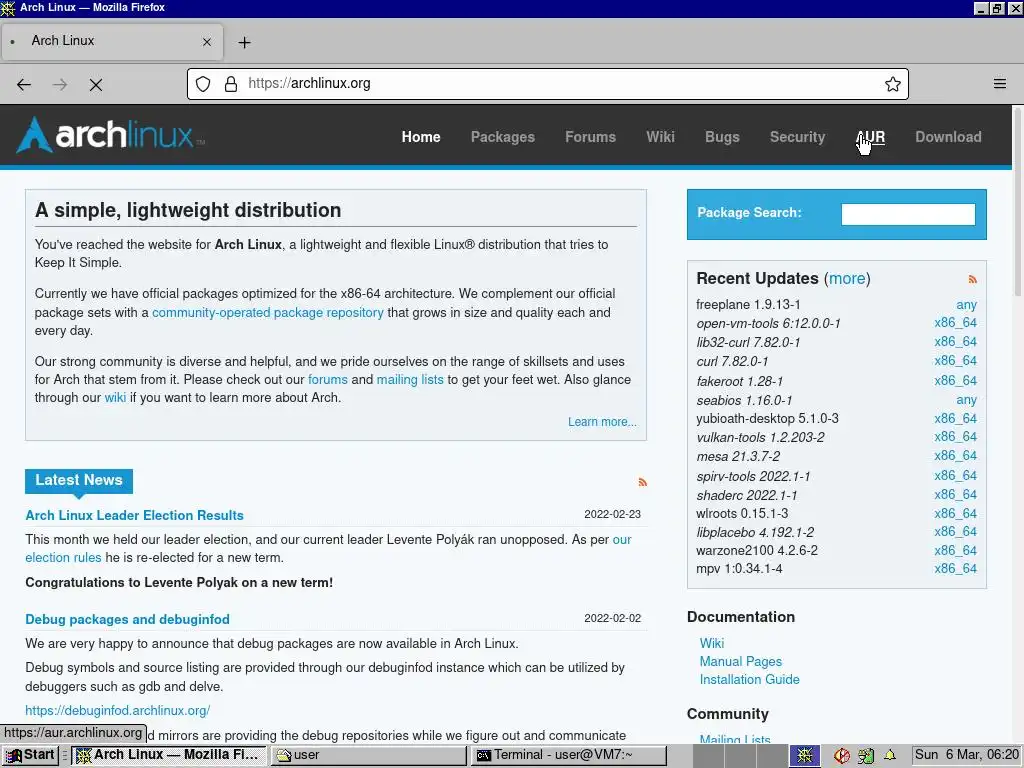Follow the forums link in intro text
Viewport: 1024px width, 768px height.
[328, 379]
